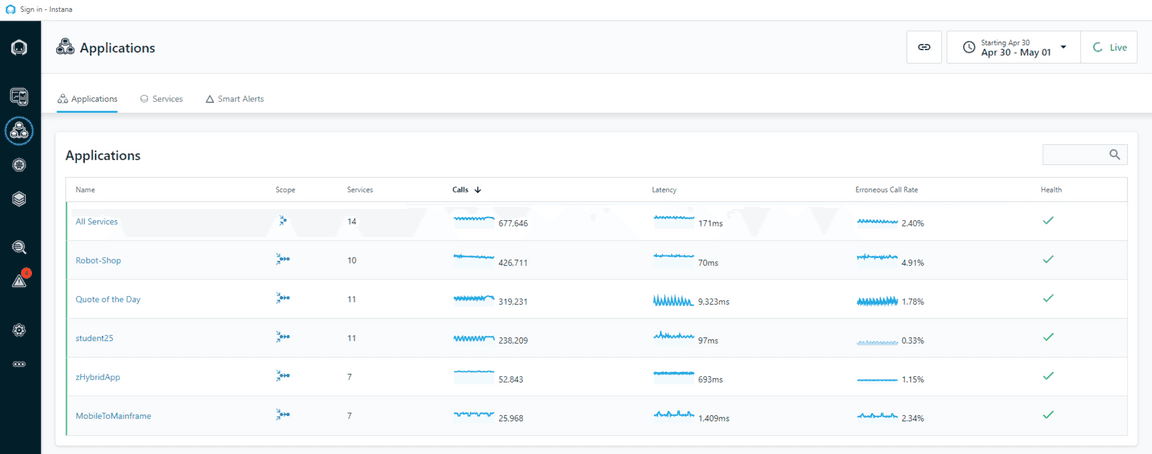The width and height of the screenshot is (1152, 454).
Task: Open the Settings gear in the sidebar
Action: click(x=19, y=330)
